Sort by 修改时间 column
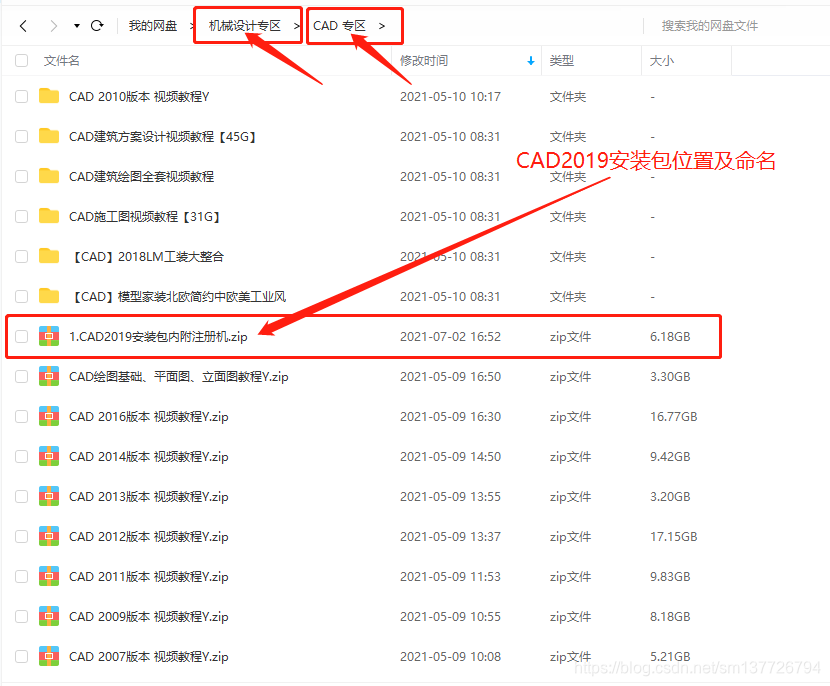The image size is (830, 686). pyautogui.click(x=424, y=60)
